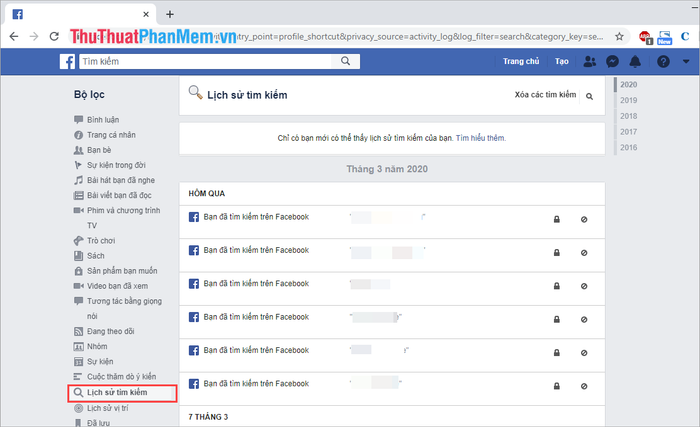Jump to year 2020 in timeline
This screenshot has height=427, width=700.
click(629, 84)
